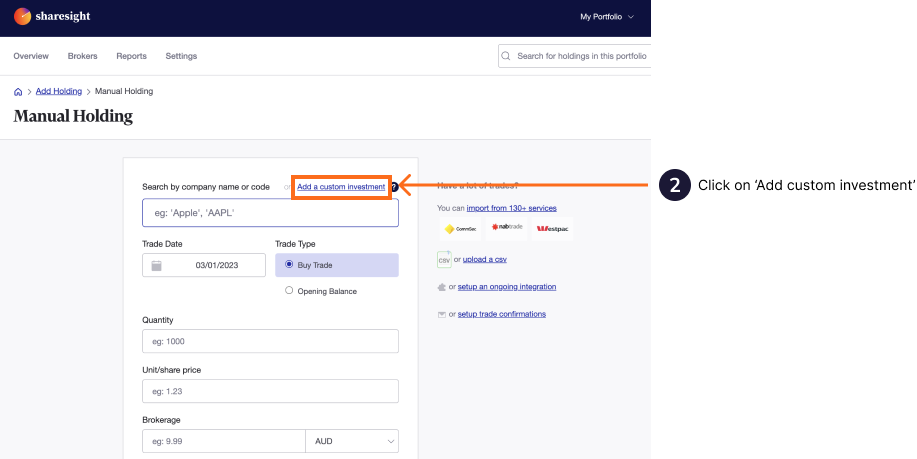Image resolution: width=917 pixels, height=459 pixels.
Task: Open the Add Holding breadcrumb link
Action: (58, 91)
